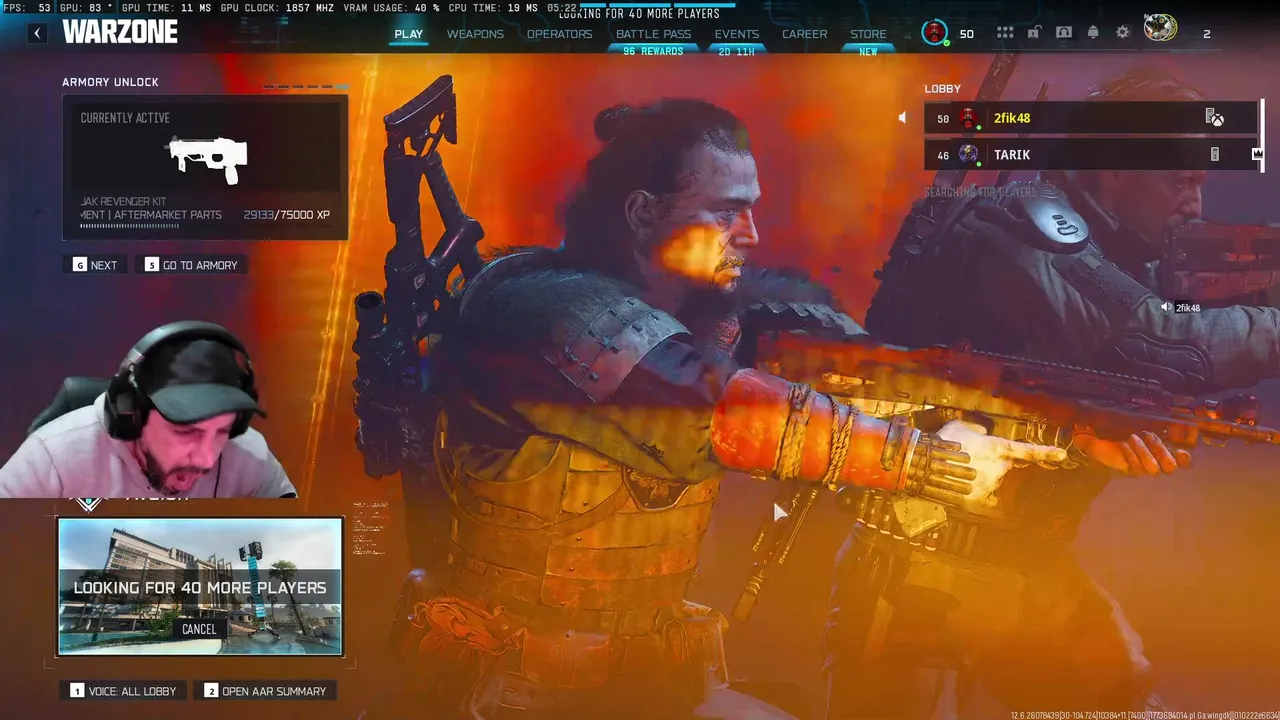The height and width of the screenshot is (720, 1280).
Task: Click top LOOKING FOR 40 MORE PLAYERS banner
Action: 639,14
